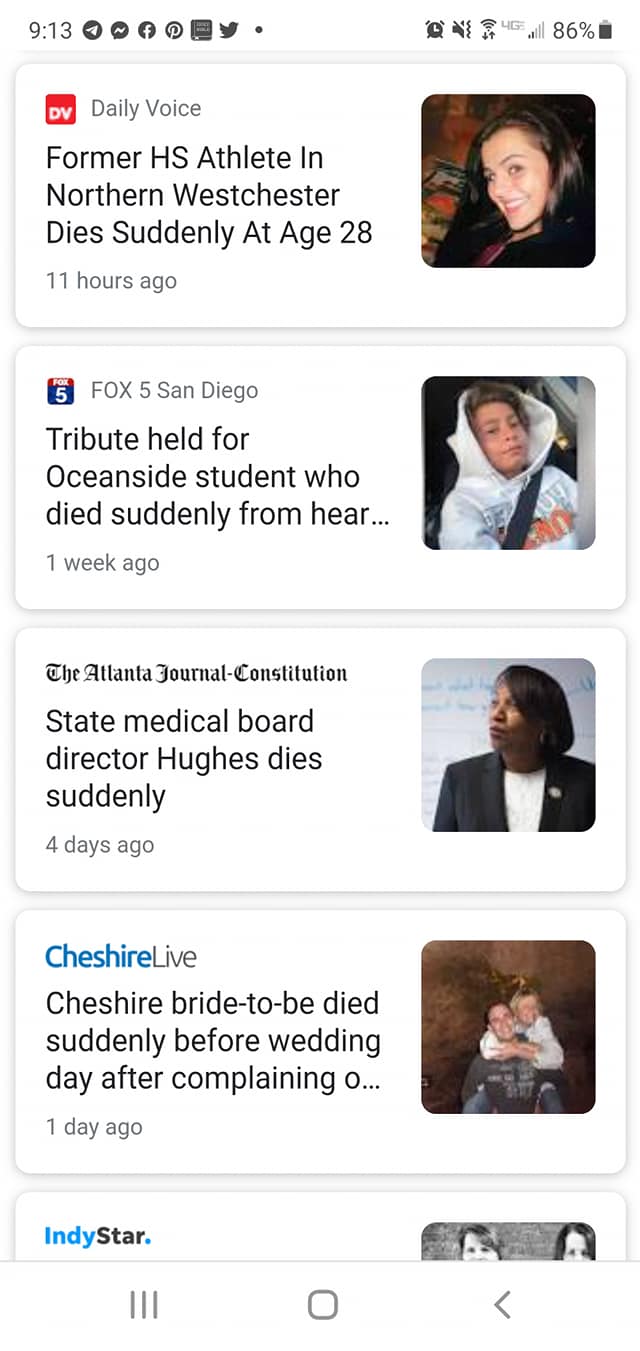Tap the Messenger notification icon
Screen dimensions: 640x1351
(119, 30)
